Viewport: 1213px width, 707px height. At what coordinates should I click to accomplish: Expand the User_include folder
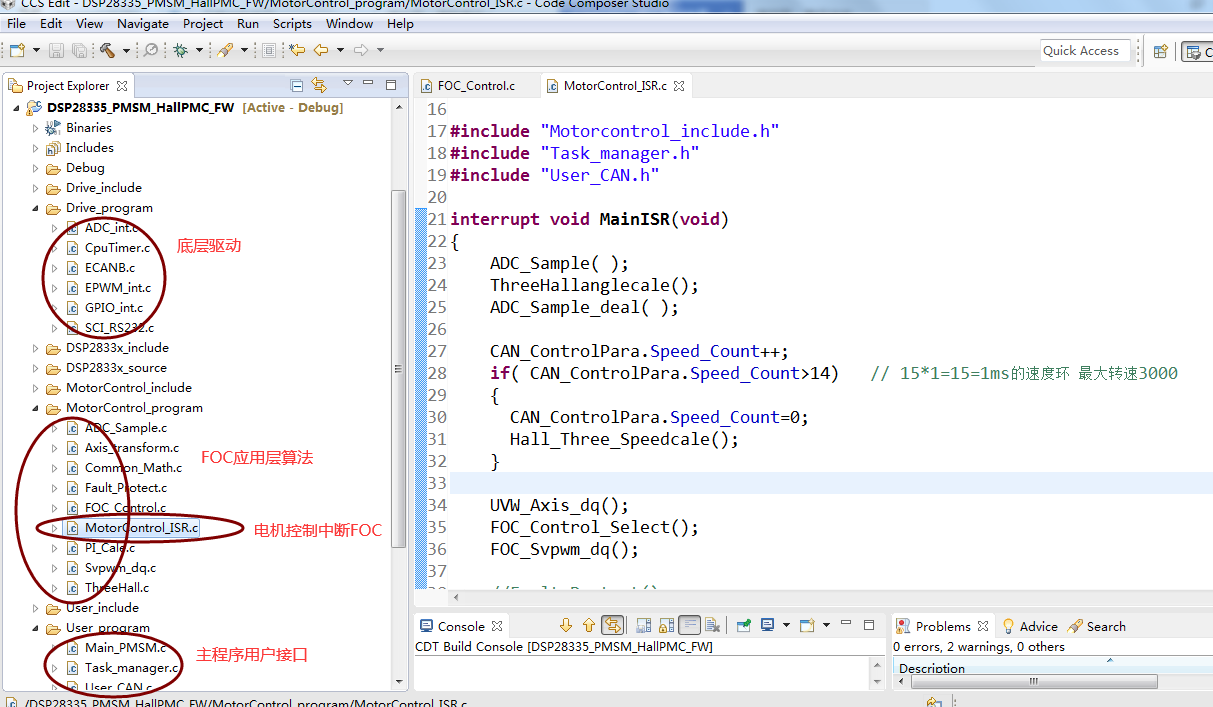tap(36, 608)
